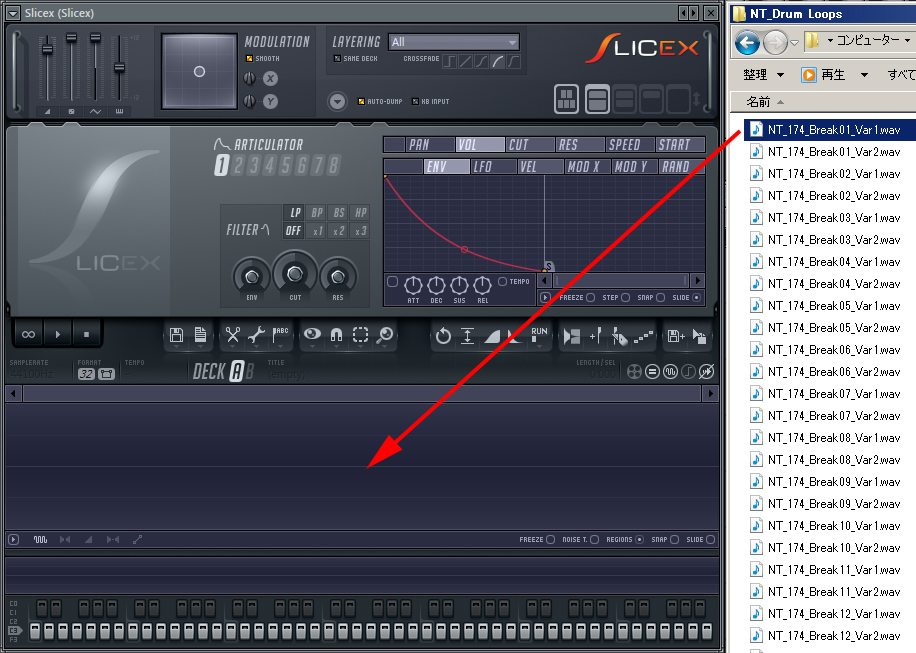Open the MOD X editor tab
916x653 pixels.
click(587, 166)
